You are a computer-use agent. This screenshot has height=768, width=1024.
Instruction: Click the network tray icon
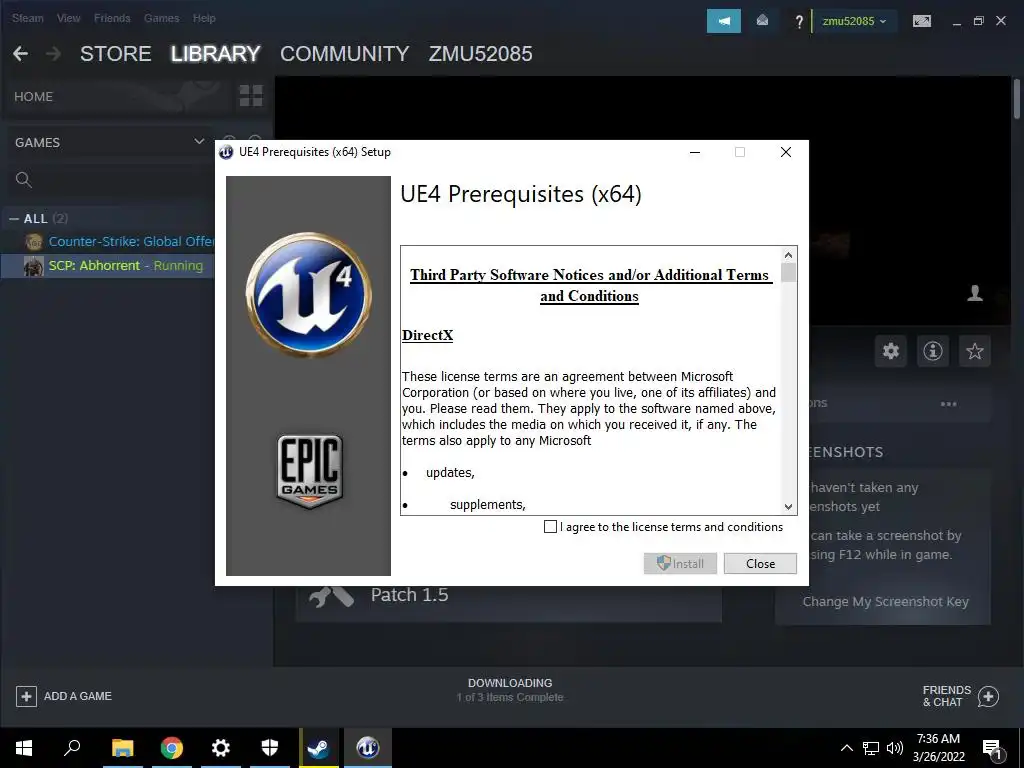(871, 748)
